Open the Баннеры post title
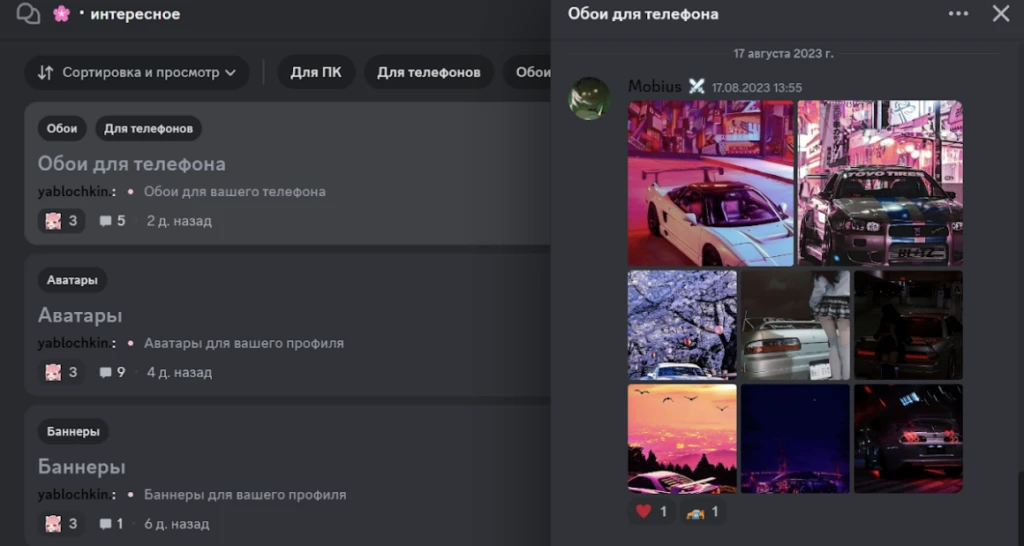The height and width of the screenshot is (546, 1024). [82, 467]
